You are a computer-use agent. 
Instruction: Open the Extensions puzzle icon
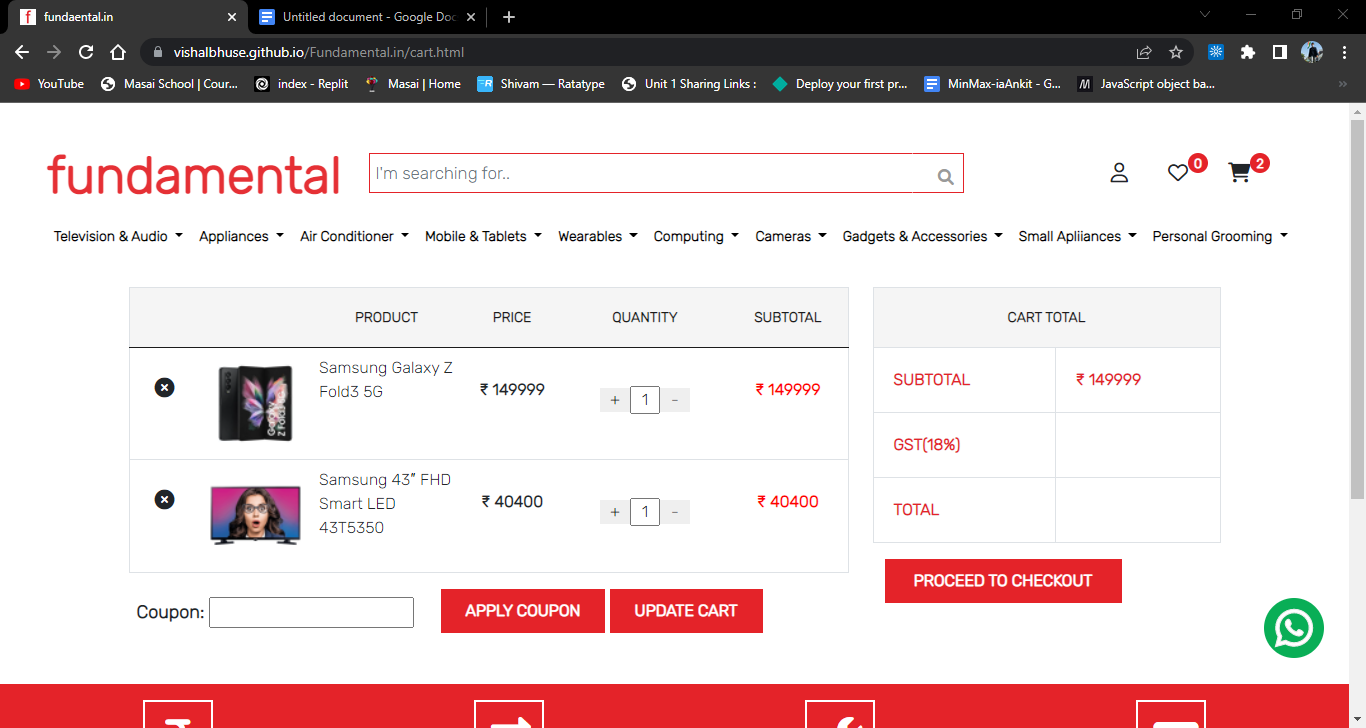point(1248,52)
